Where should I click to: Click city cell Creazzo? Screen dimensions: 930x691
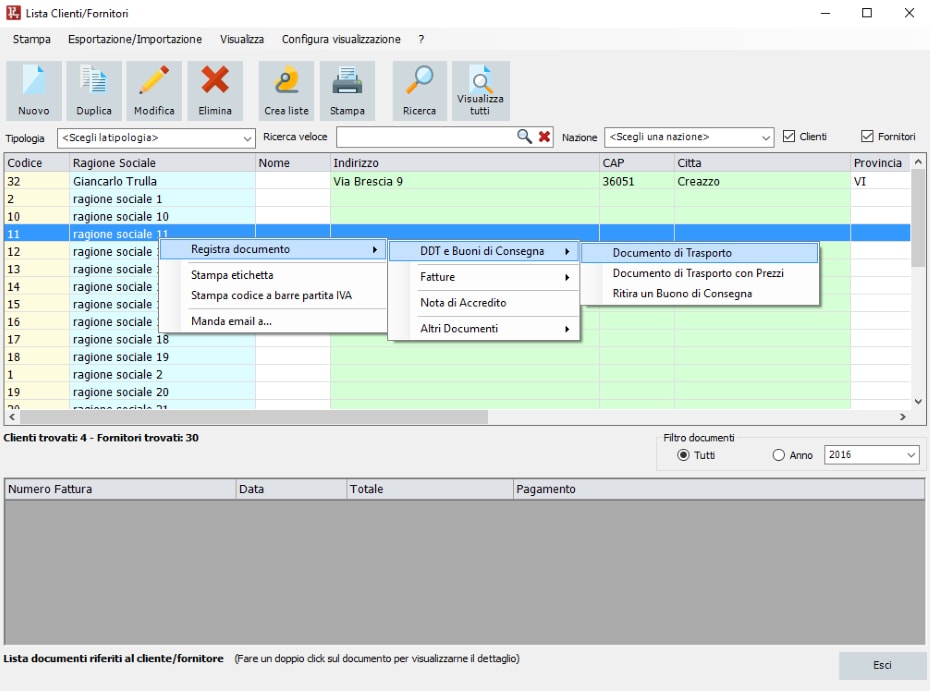pyautogui.click(x=762, y=181)
